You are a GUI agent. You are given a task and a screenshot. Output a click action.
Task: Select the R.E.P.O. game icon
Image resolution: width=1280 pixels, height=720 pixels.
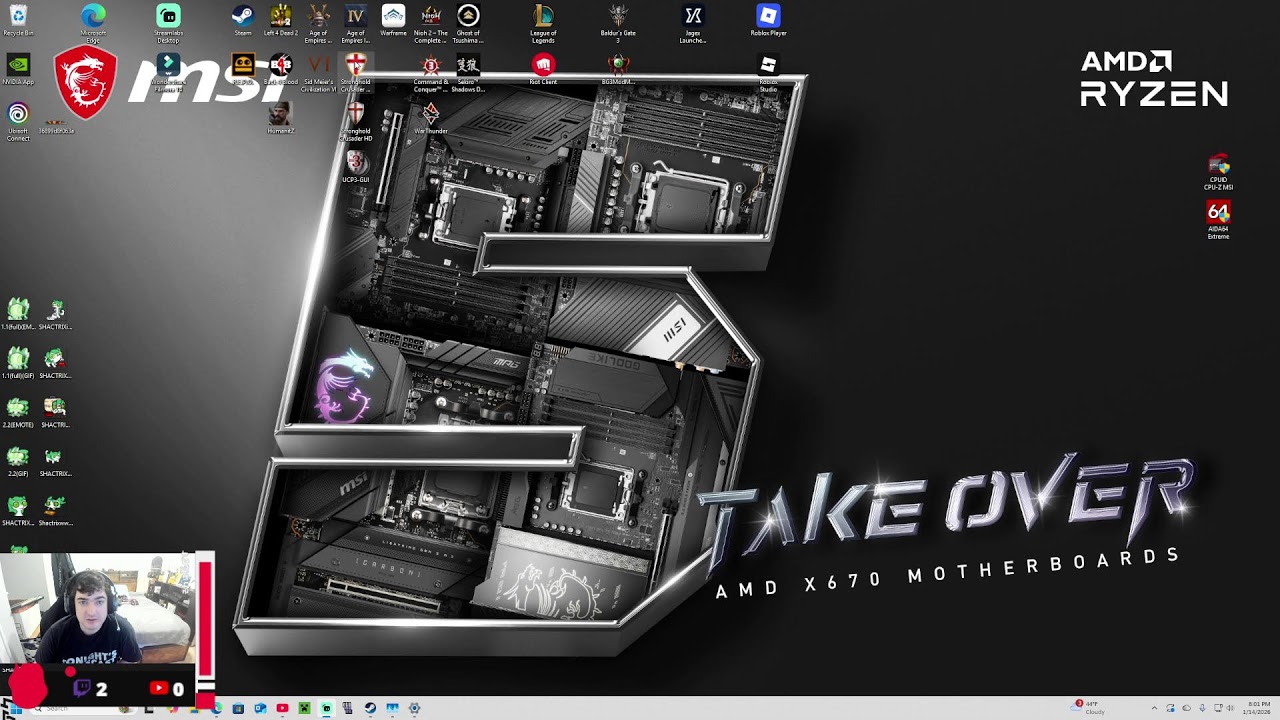tap(243, 70)
